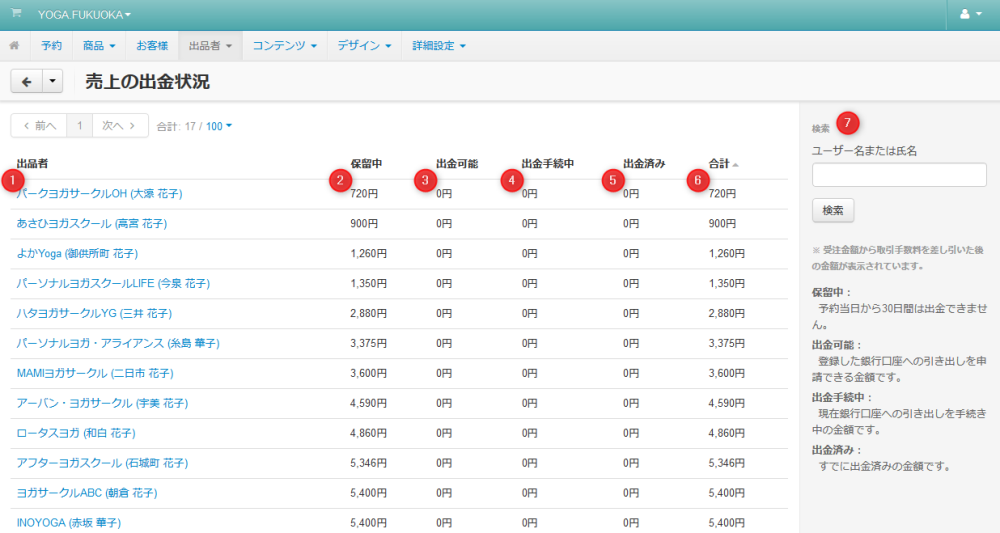
Task: Click the shopping cart icon
Action: point(16,13)
